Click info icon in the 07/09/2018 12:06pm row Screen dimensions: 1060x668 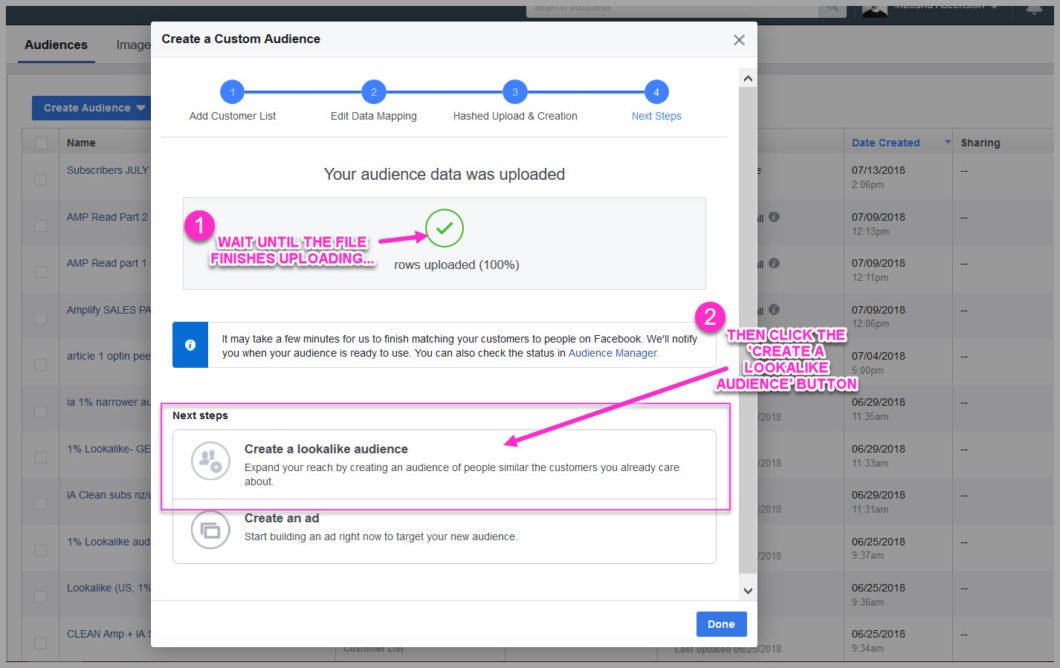point(774,310)
